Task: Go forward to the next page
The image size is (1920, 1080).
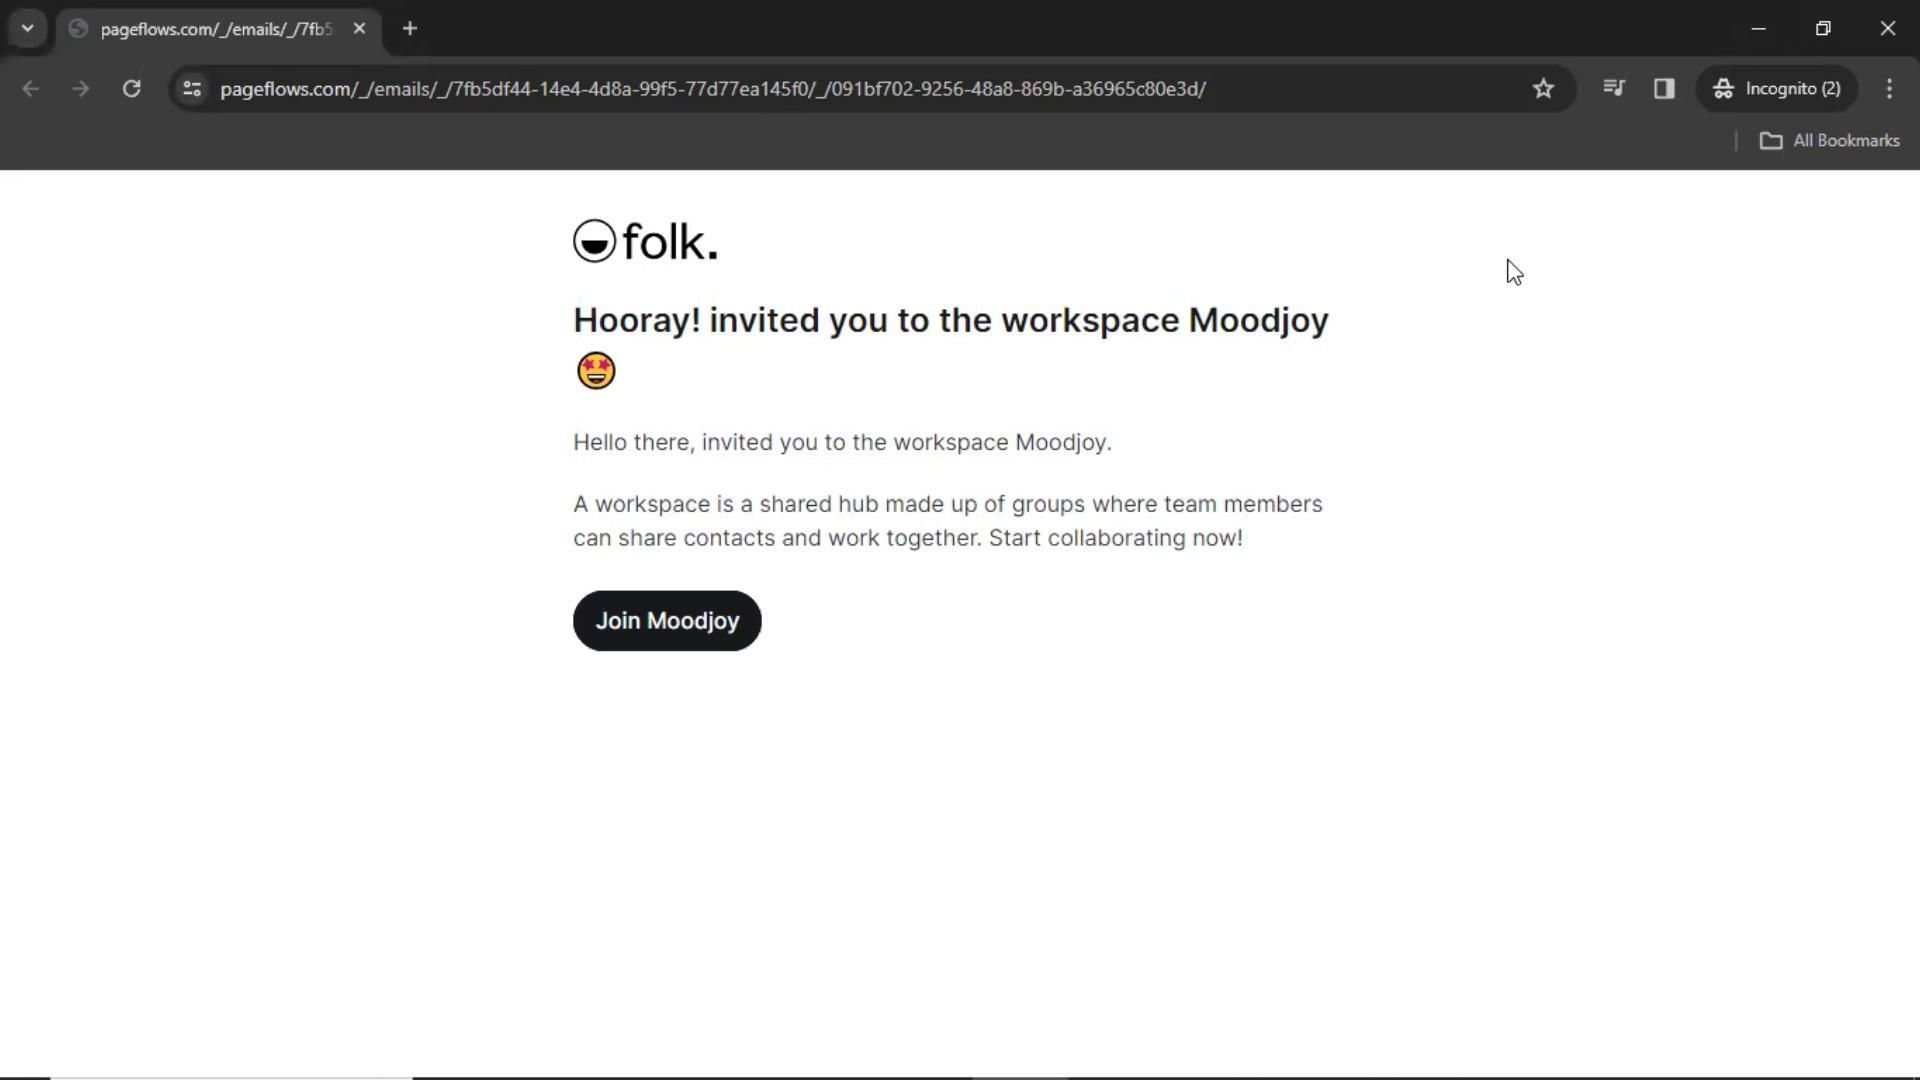Action: [x=81, y=89]
